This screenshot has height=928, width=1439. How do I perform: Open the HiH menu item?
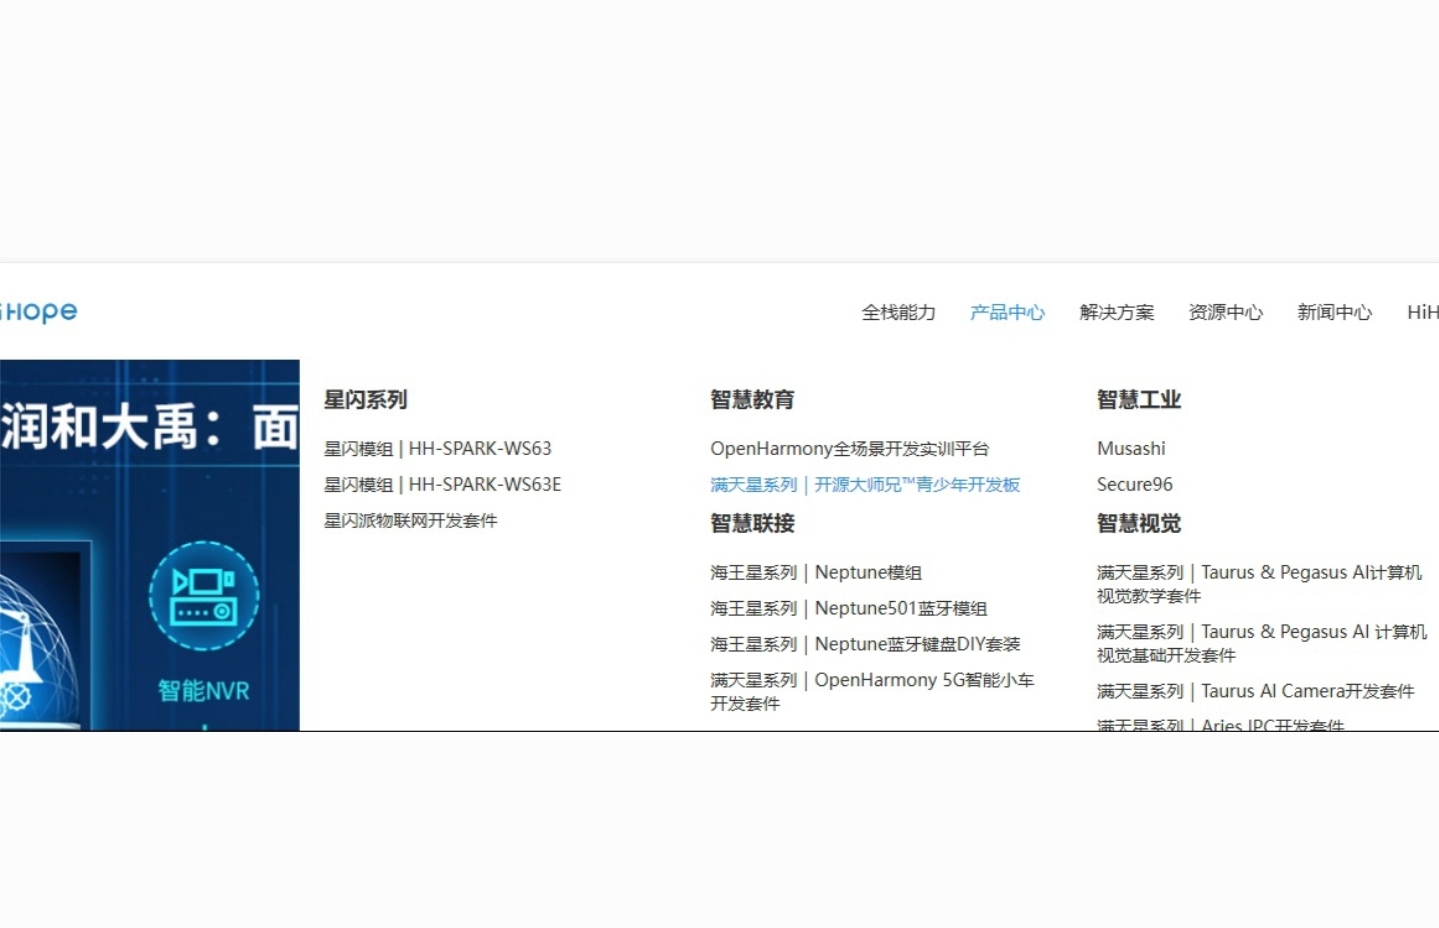click(x=1422, y=313)
